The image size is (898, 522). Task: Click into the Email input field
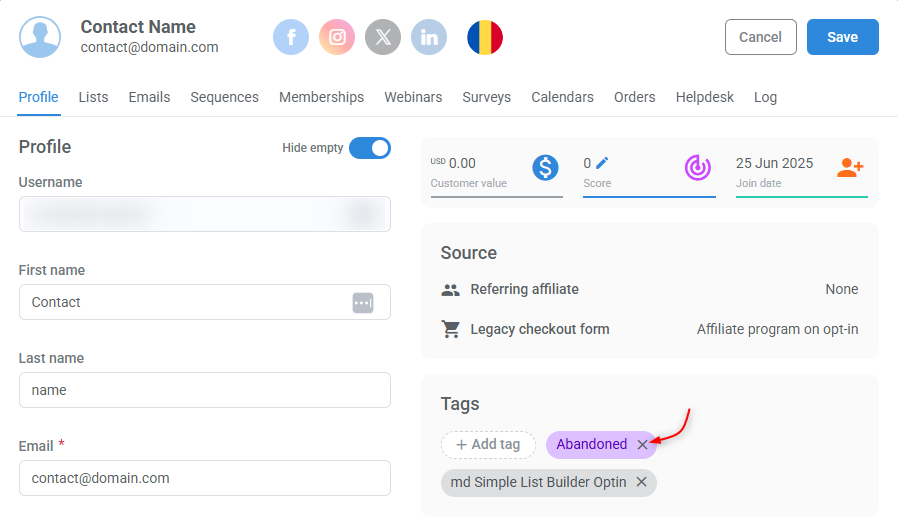205,478
